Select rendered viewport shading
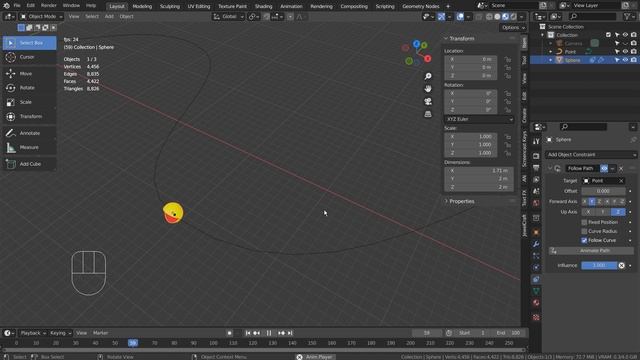Image resolution: width=640 pixels, height=360 pixels. 513,17
